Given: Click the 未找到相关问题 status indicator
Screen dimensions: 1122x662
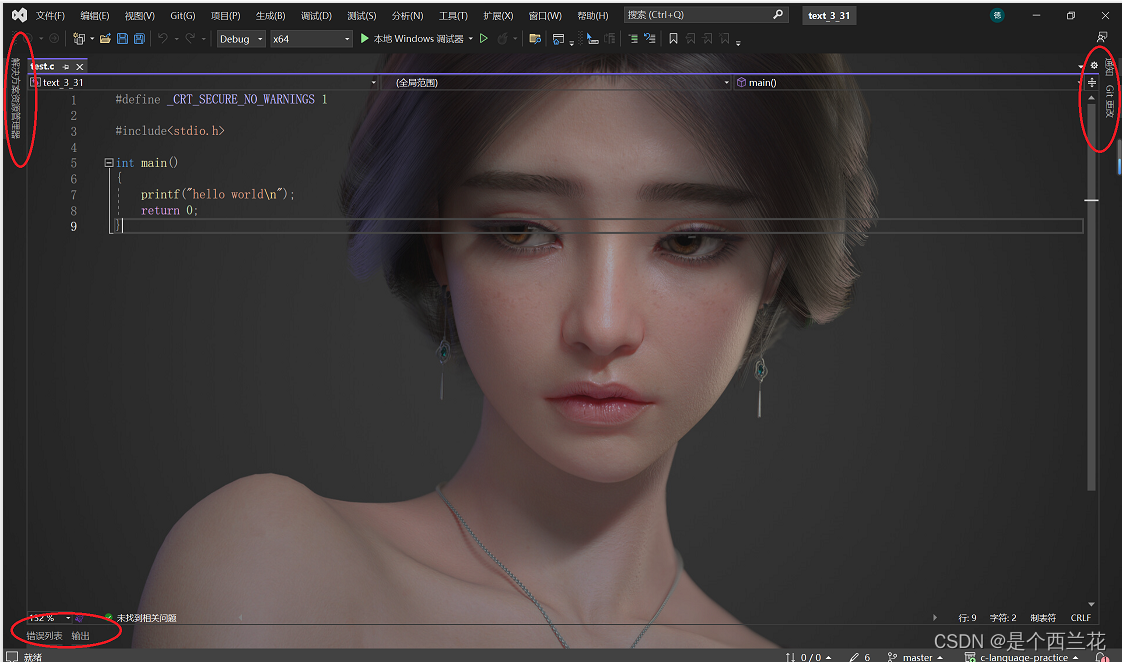Looking at the screenshot, I should pyautogui.click(x=140, y=618).
